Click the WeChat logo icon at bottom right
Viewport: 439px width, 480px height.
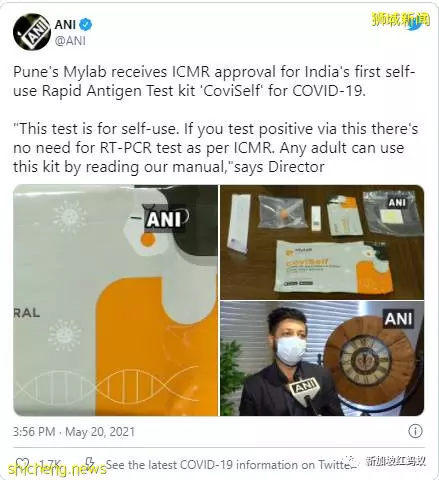[355, 462]
